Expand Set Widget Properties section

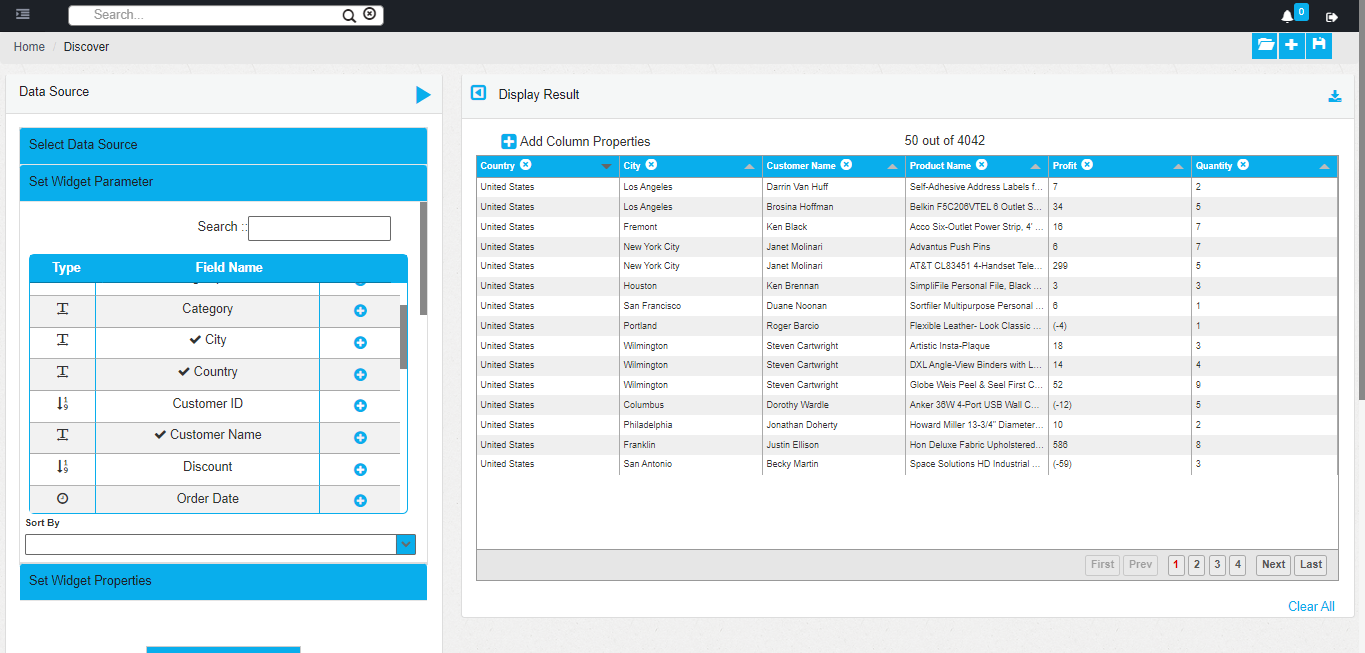point(223,581)
